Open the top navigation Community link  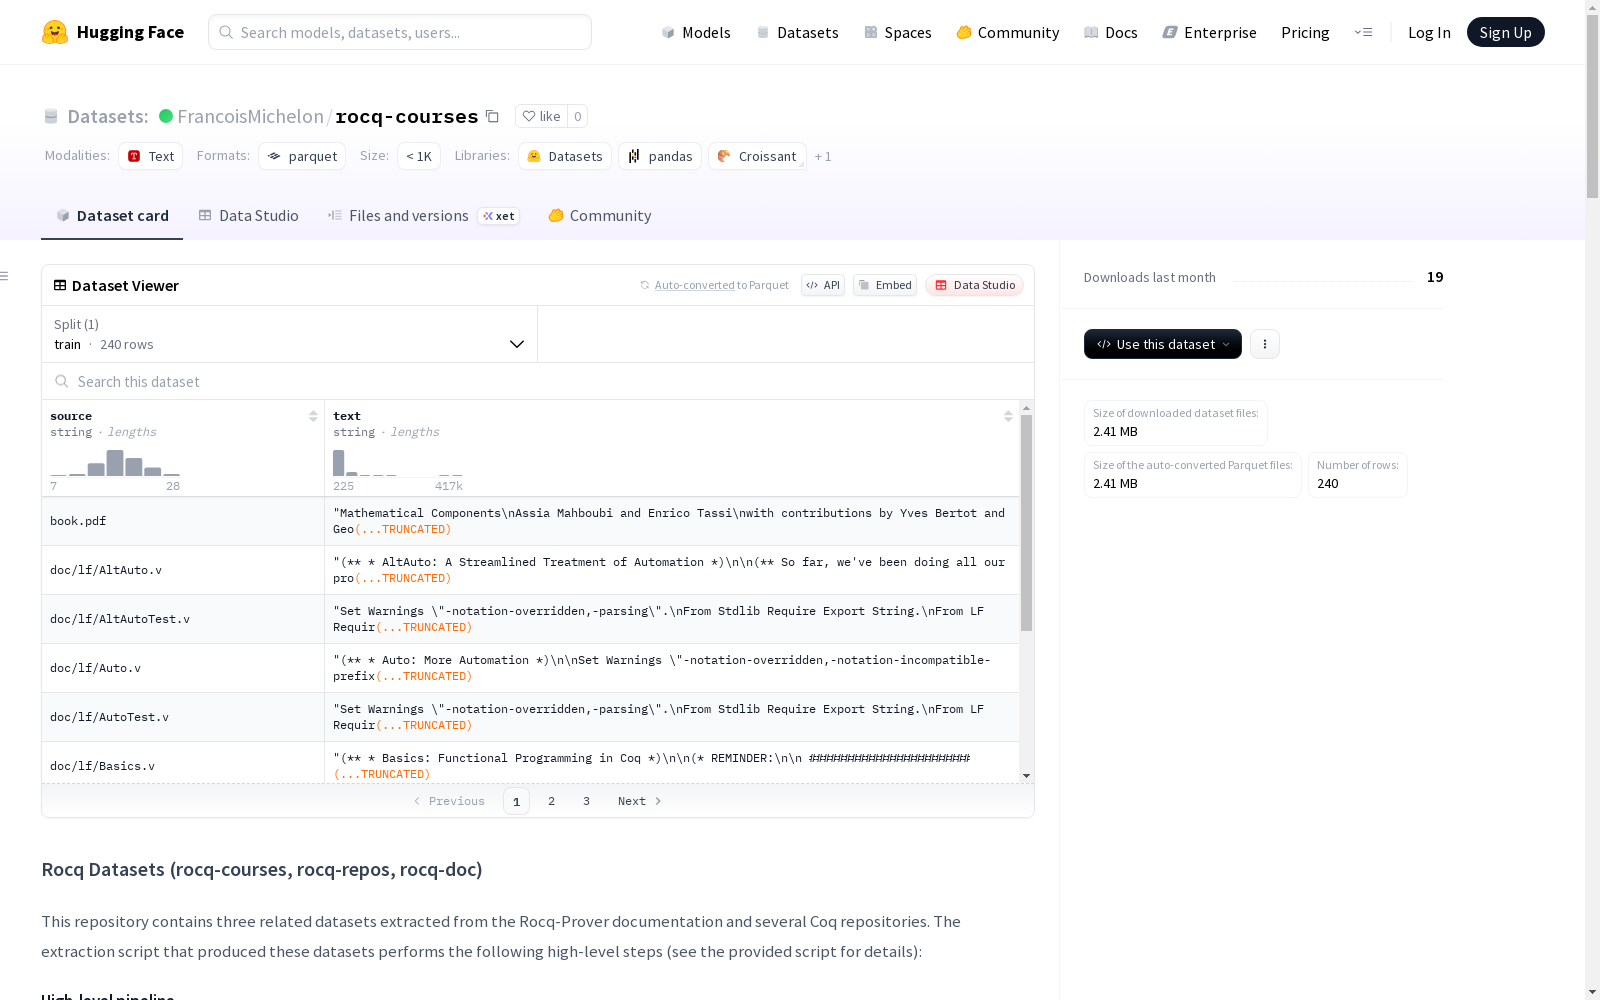1008,32
